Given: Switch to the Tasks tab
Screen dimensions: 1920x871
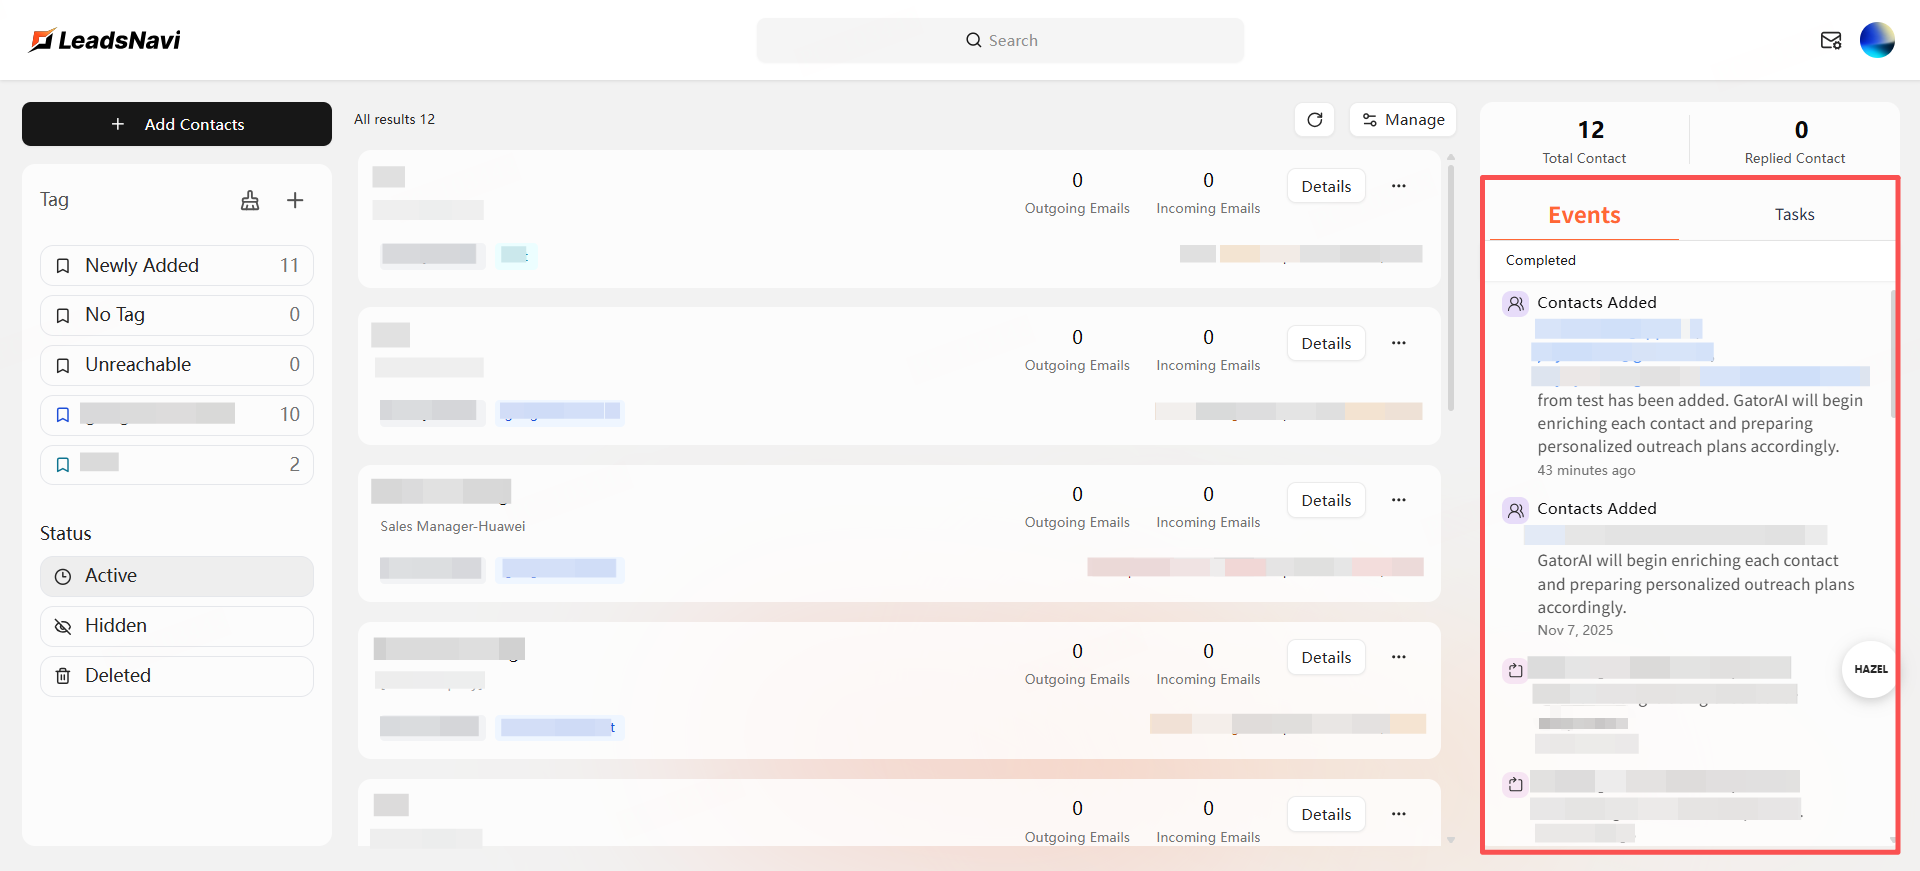Looking at the screenshot, I should coord(1794,214).
